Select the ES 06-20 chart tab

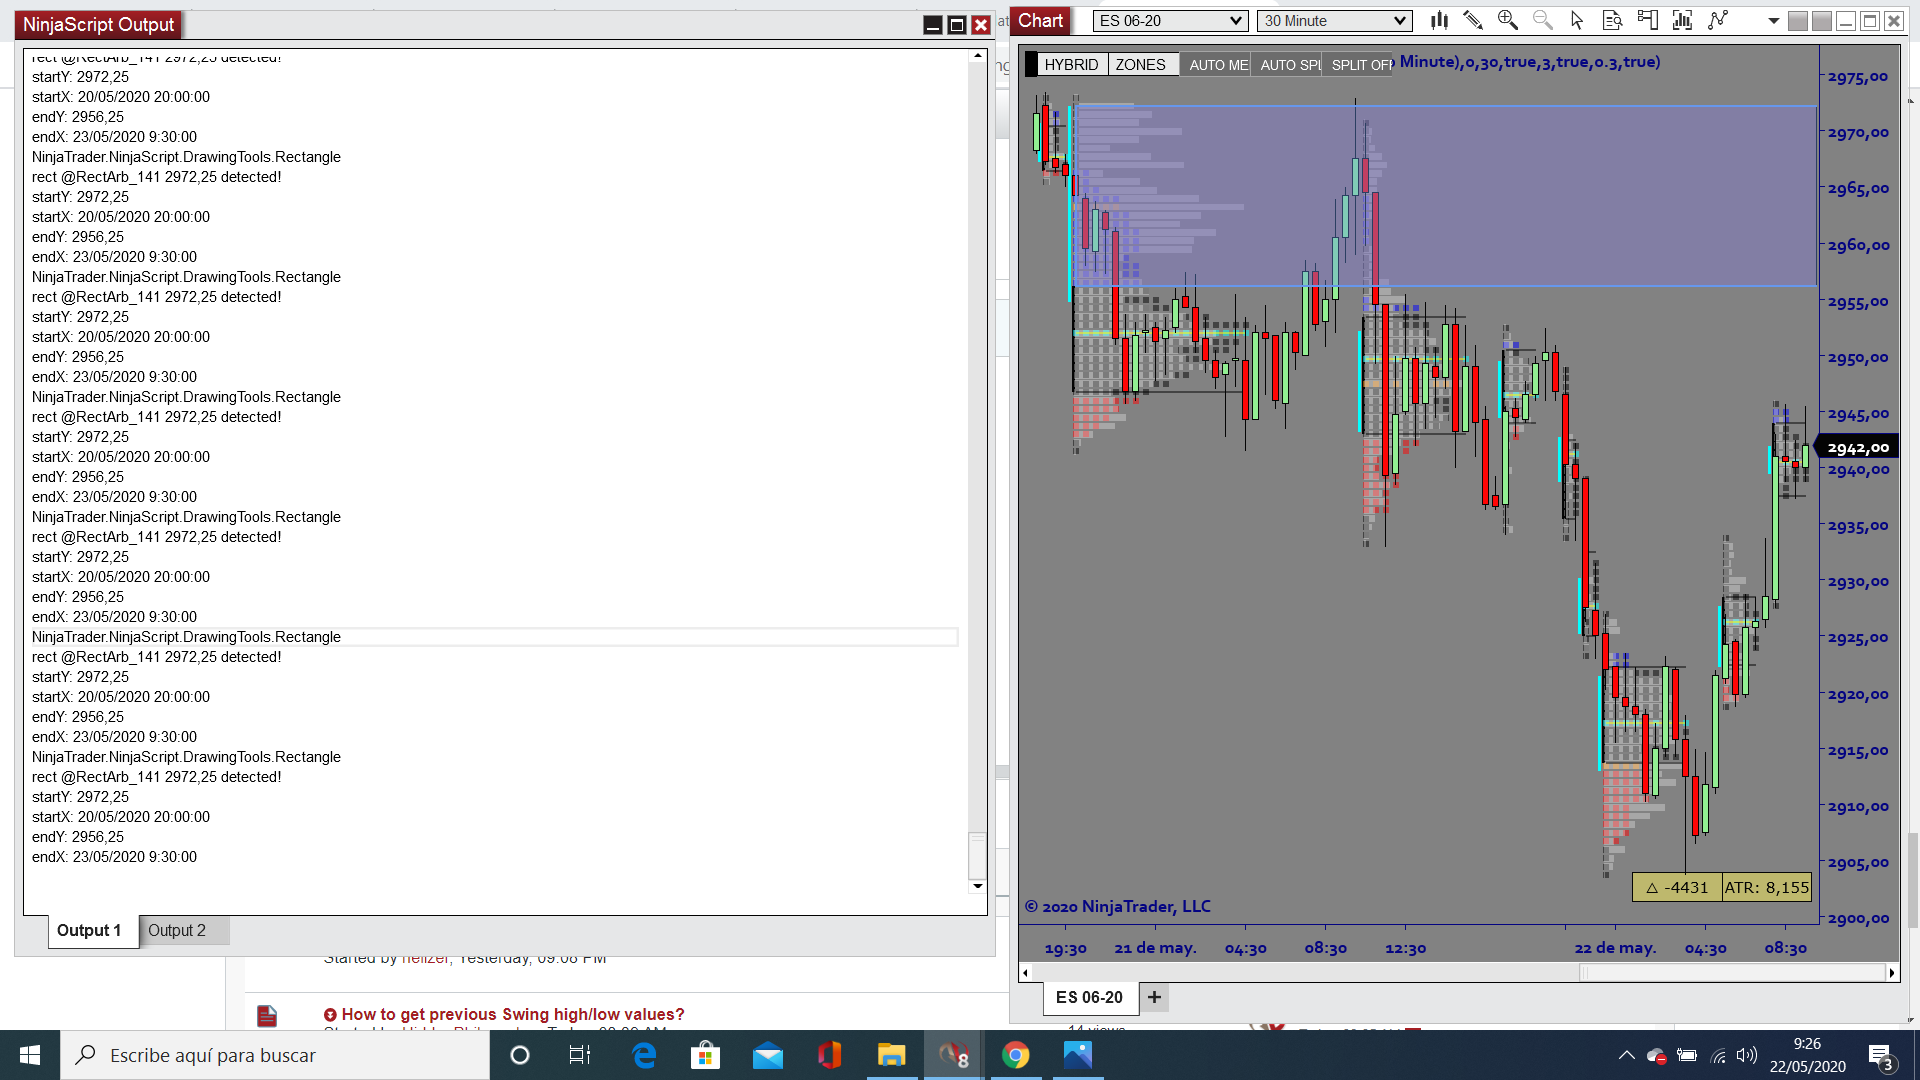(x=1089, y=997)
